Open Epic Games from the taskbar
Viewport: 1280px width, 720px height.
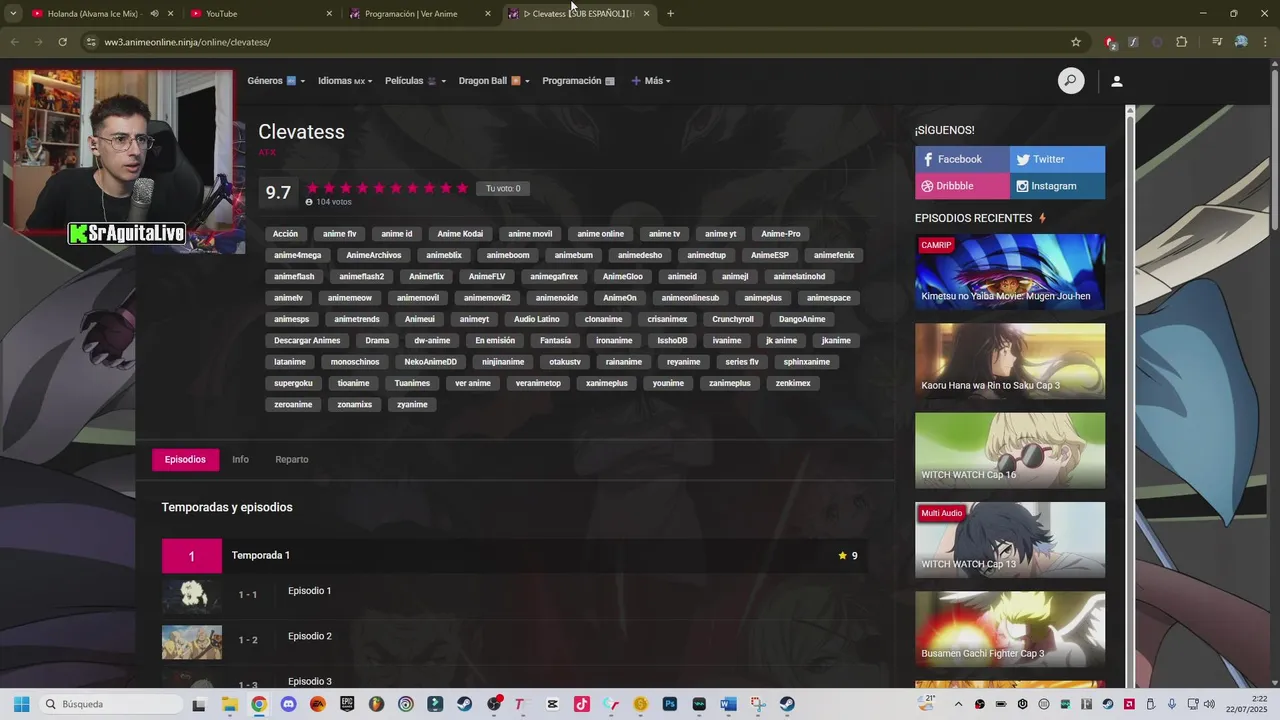347,704
